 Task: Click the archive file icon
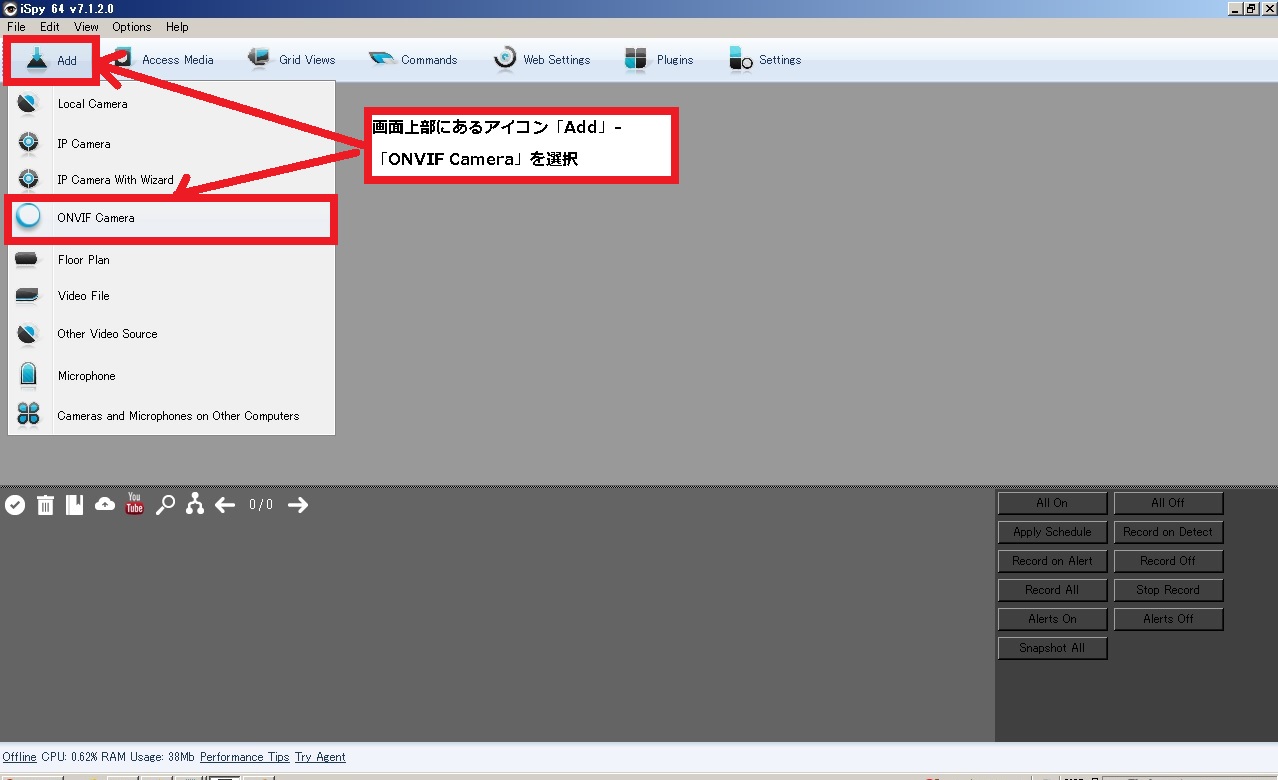coord(75,505)
